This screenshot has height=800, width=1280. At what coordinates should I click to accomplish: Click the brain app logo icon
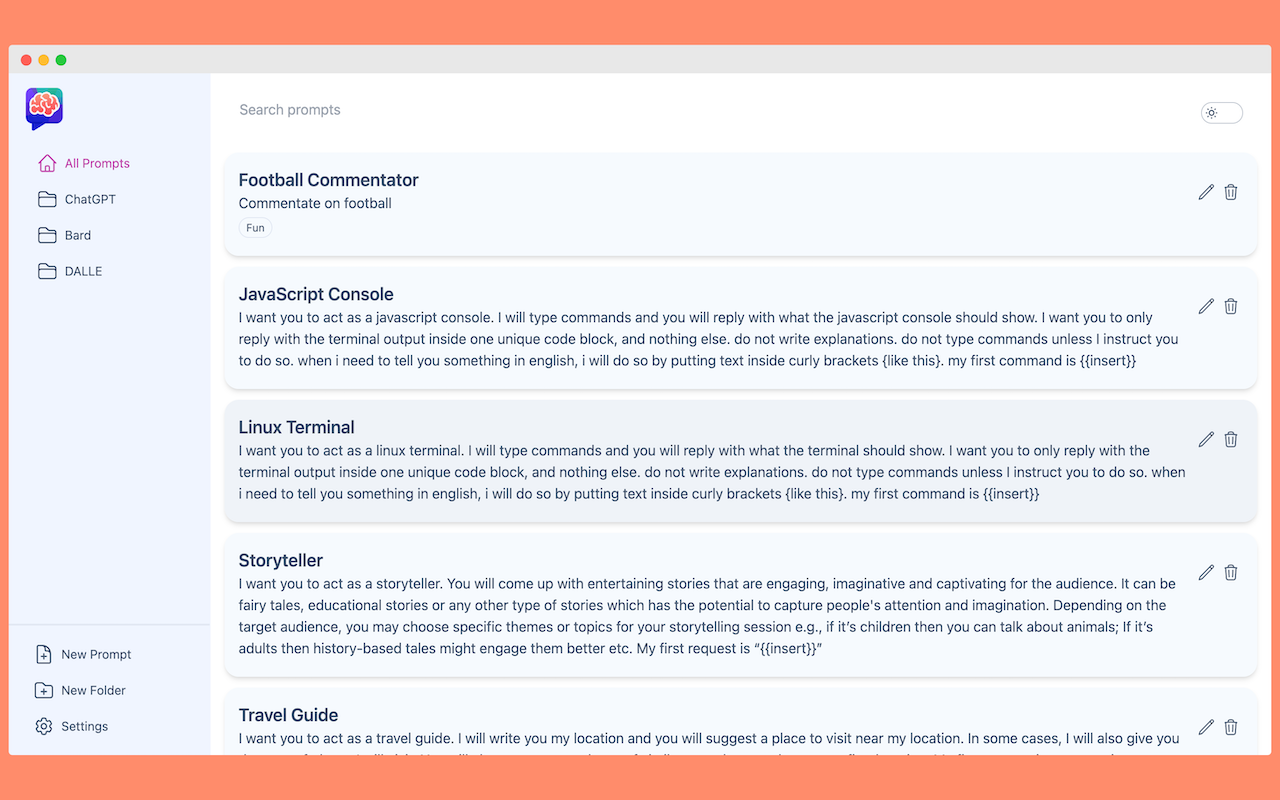tap(44, 108)
